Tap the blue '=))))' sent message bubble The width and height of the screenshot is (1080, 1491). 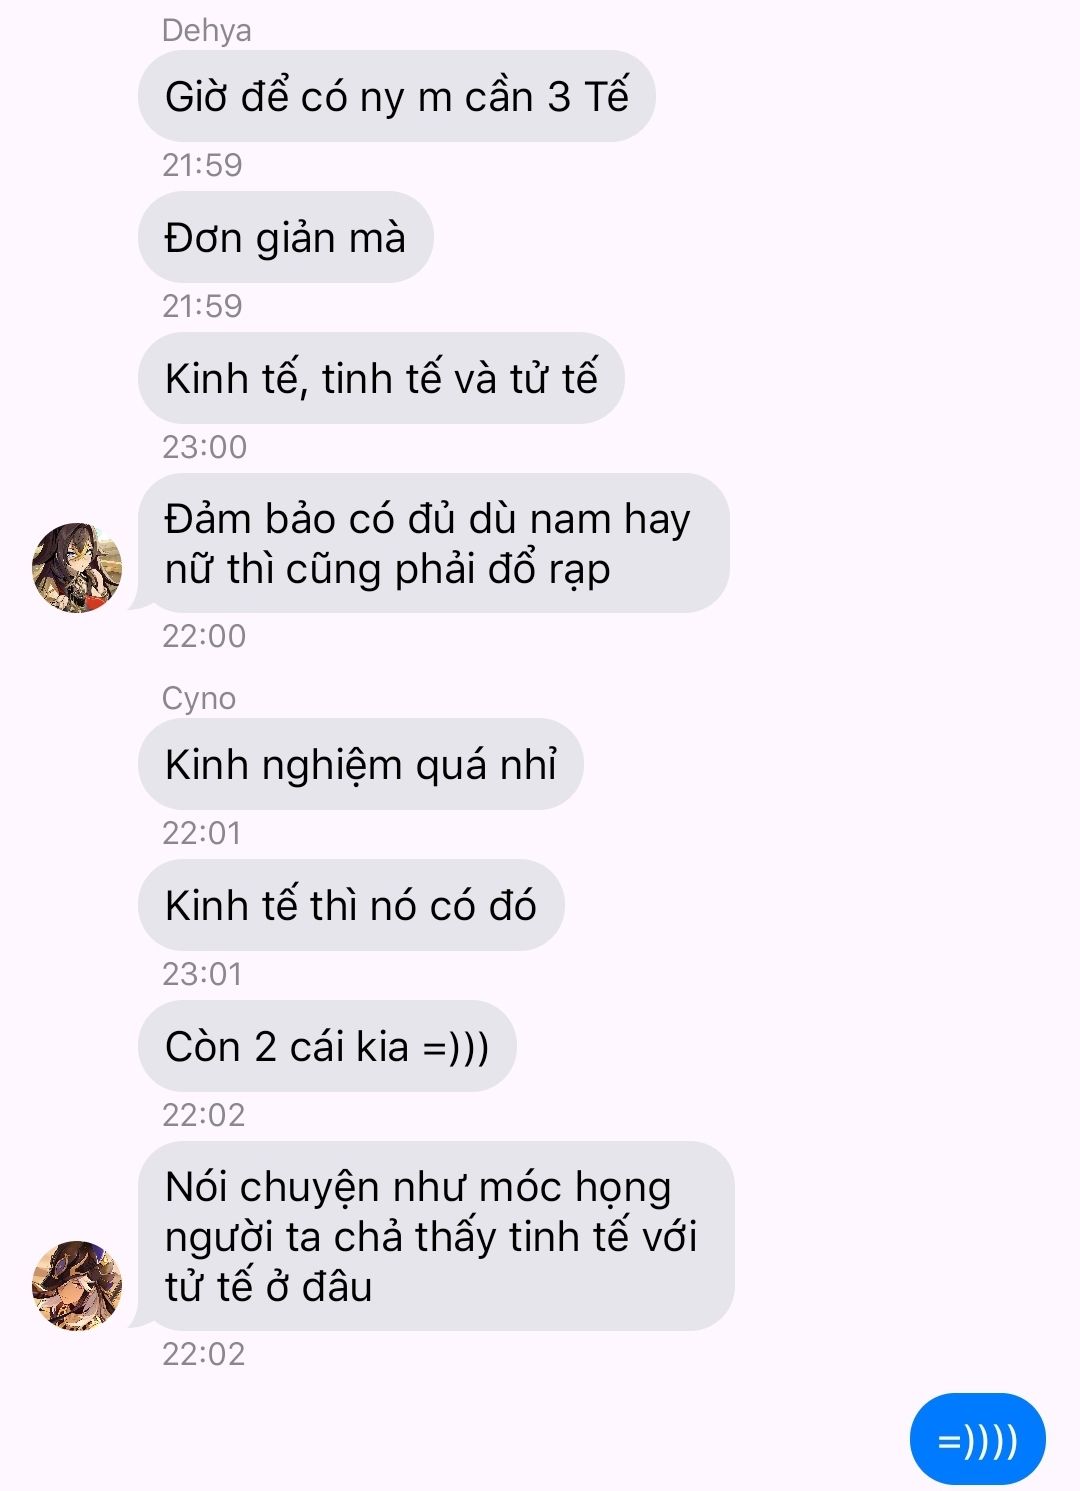[977, 1441]
